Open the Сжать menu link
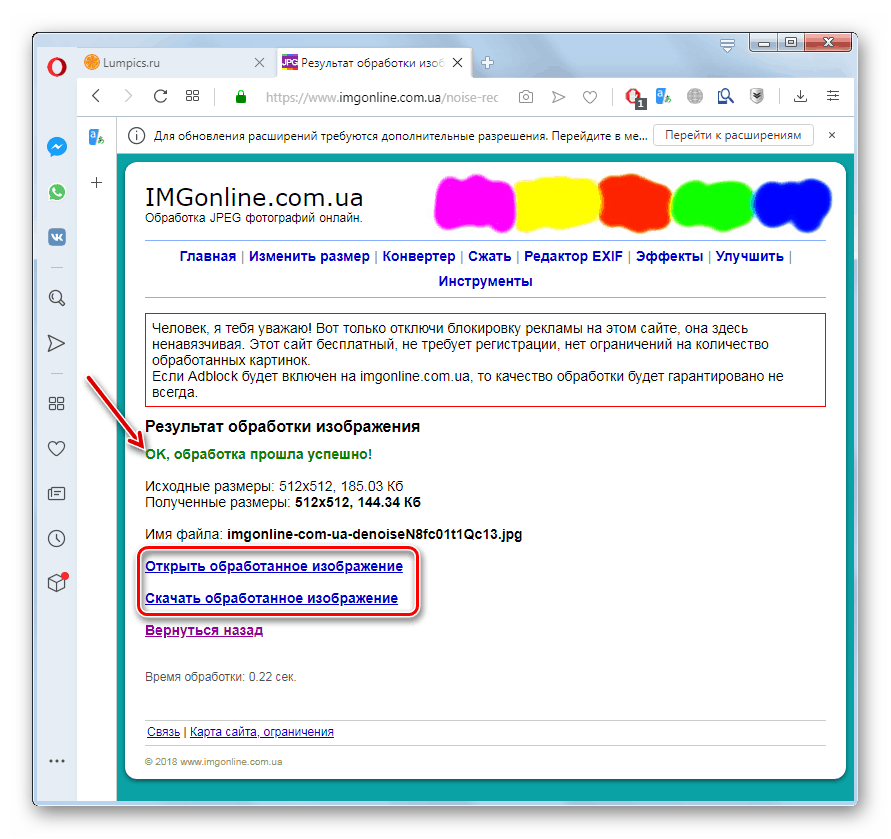Screen dimensions: 891x839 tap(490, 256)
